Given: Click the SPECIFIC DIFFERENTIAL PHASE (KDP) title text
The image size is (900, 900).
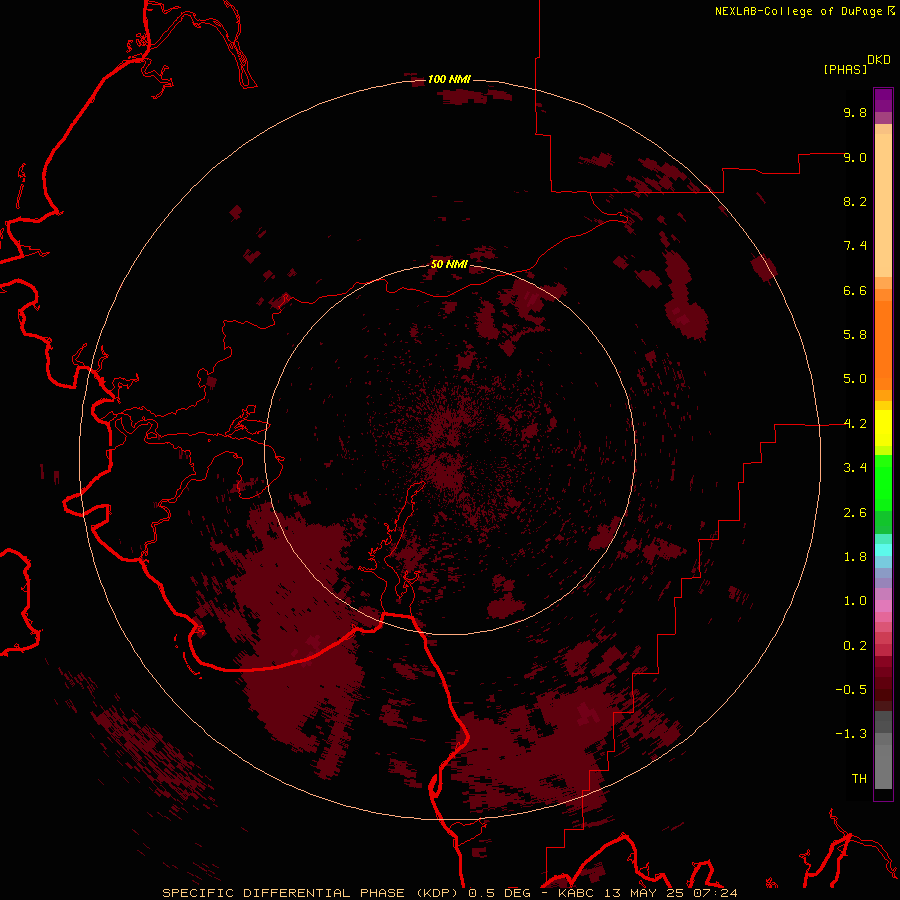Looking at the screenshot, I should pyautogui.click(x=312, y=893).
